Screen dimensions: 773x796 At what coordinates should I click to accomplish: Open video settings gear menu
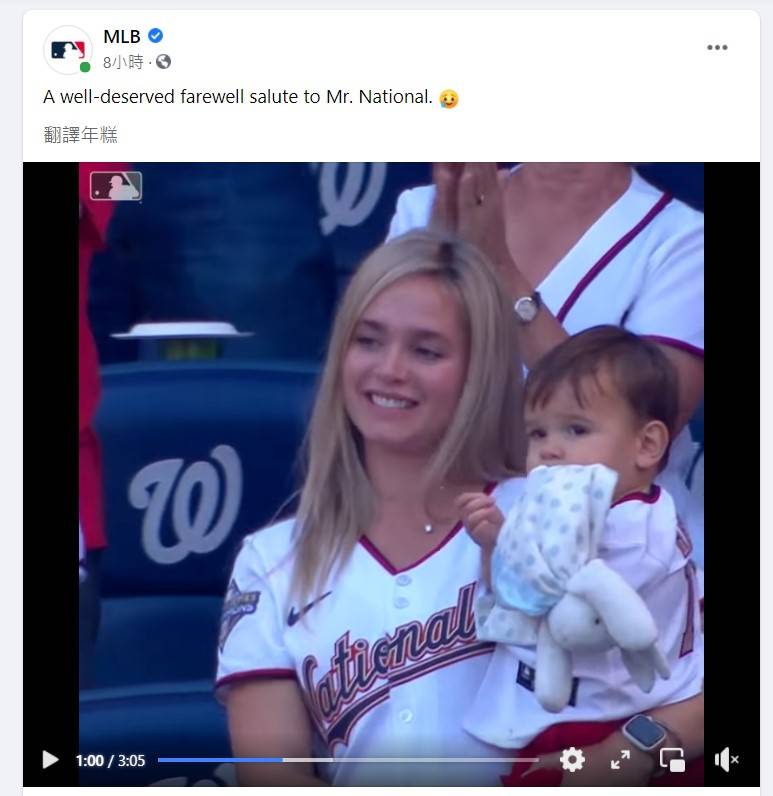click(572, 760)
